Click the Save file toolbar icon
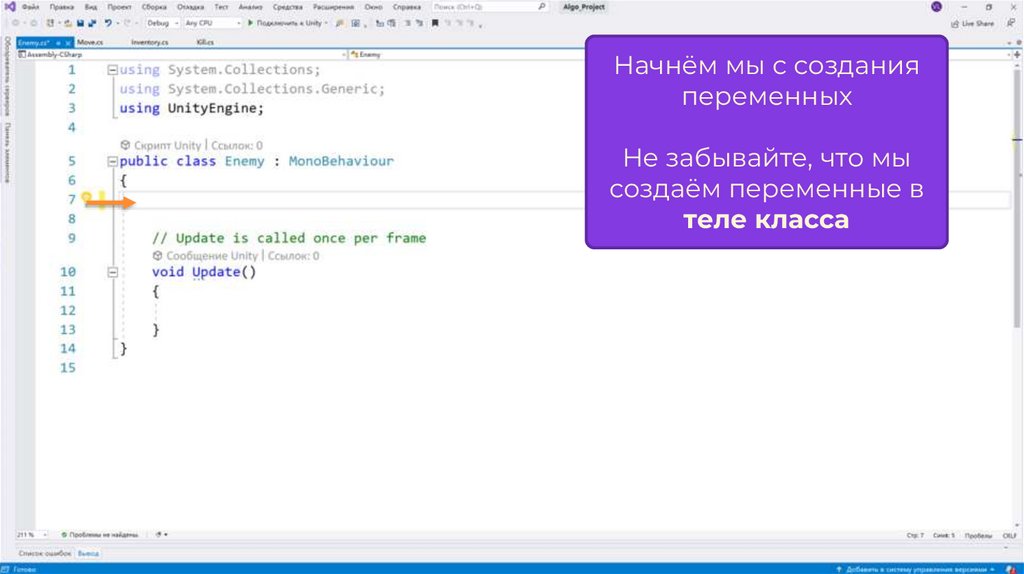Viewport: 1024px width, 574px height. 80,23
